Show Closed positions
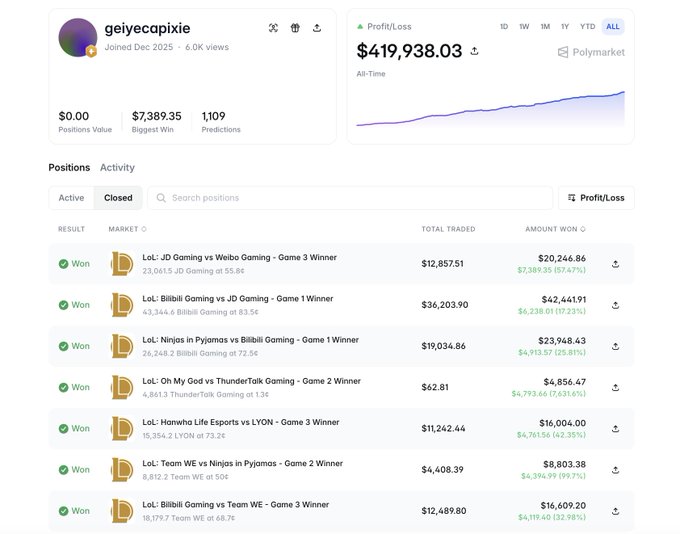 (118, 198)
